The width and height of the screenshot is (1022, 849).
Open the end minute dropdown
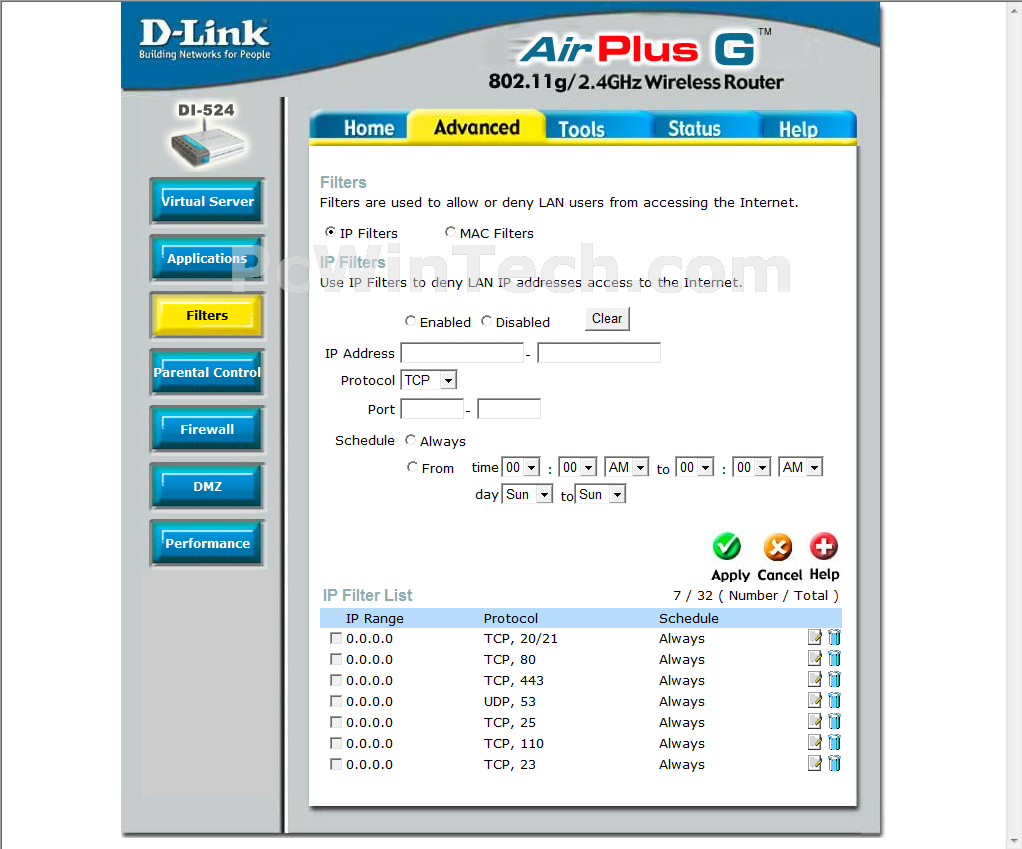pyautogui.click(x=752, y=467)
